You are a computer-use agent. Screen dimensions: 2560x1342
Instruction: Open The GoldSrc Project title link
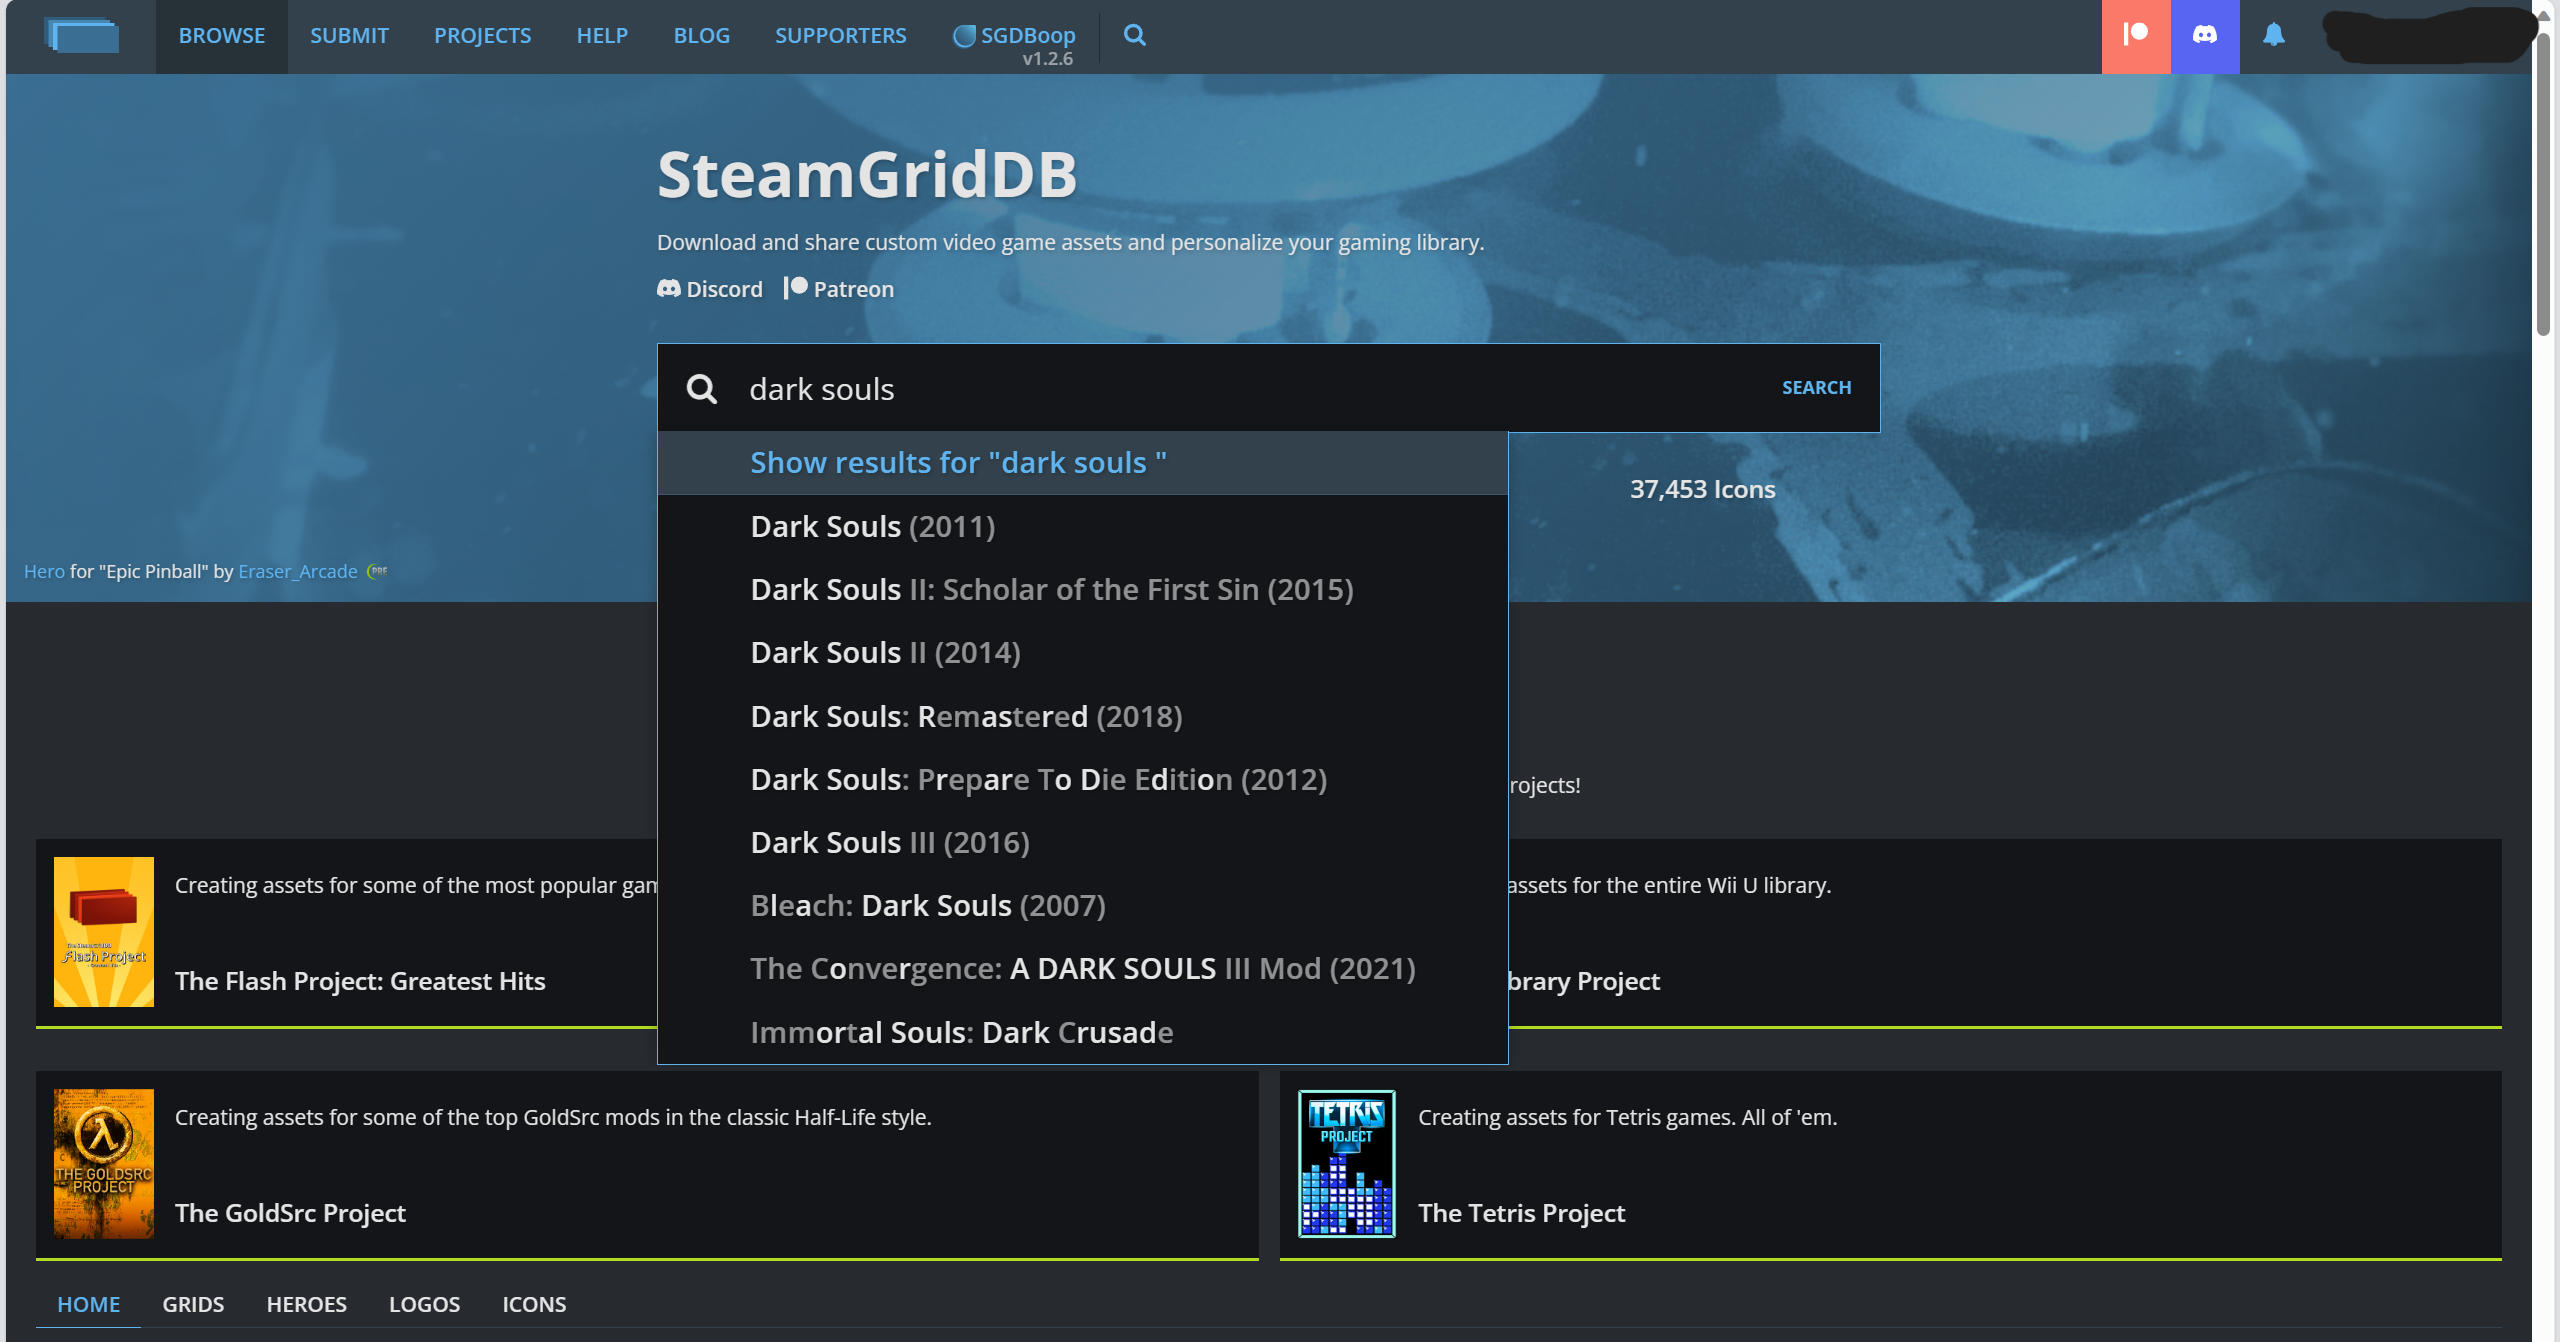pyautogui.click(x=290, y=1213)
